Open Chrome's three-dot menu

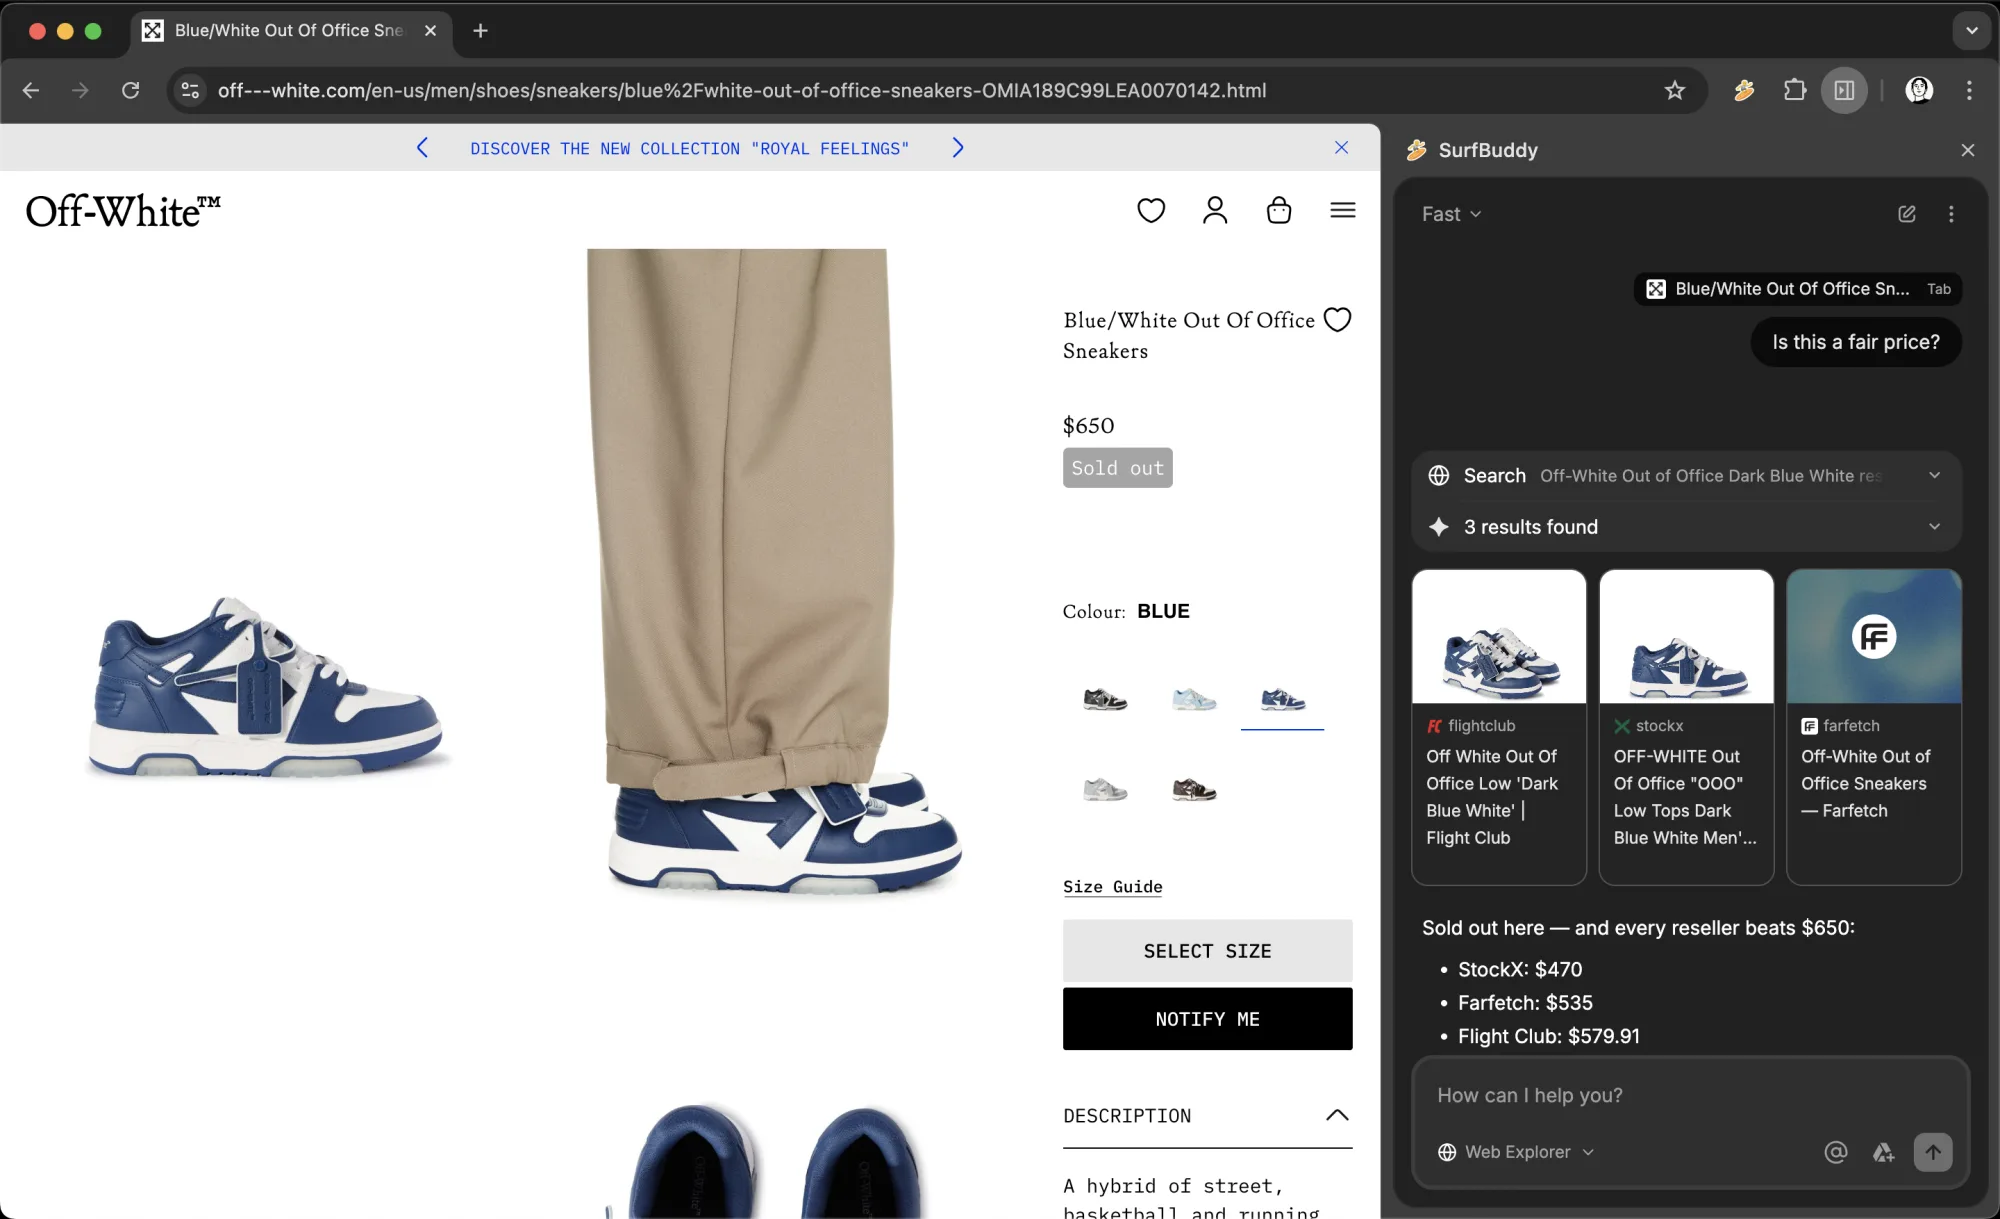coord(1969,91)
